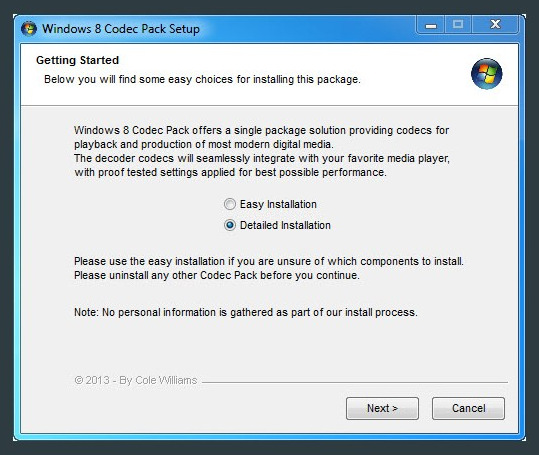The height and width of the screenshot is (455, 539).
Task: Click the "Windows 8 Codec Pack Setup" title
Action: [121, 29]
